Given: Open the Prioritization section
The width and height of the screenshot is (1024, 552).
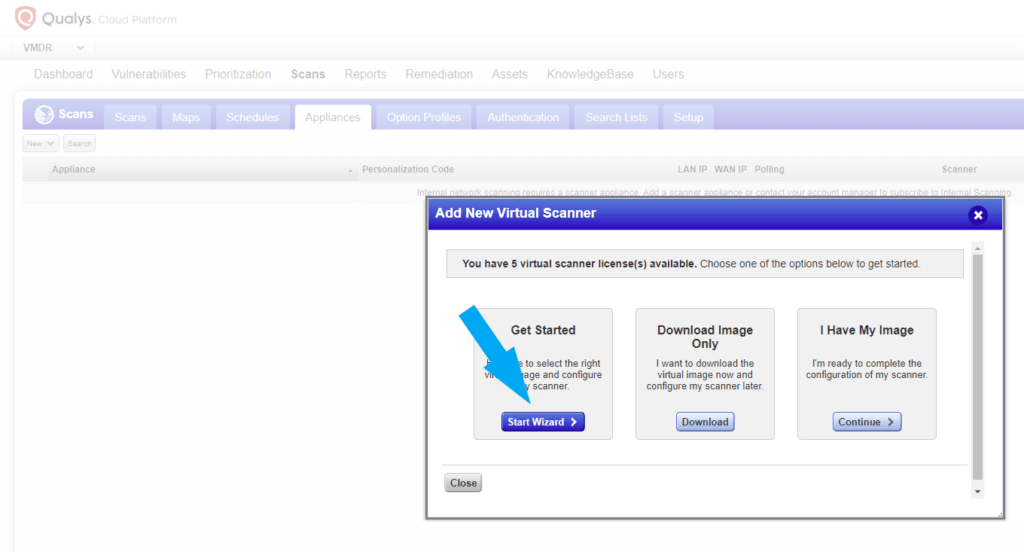Looking at the screenshot, I should 238,74.
